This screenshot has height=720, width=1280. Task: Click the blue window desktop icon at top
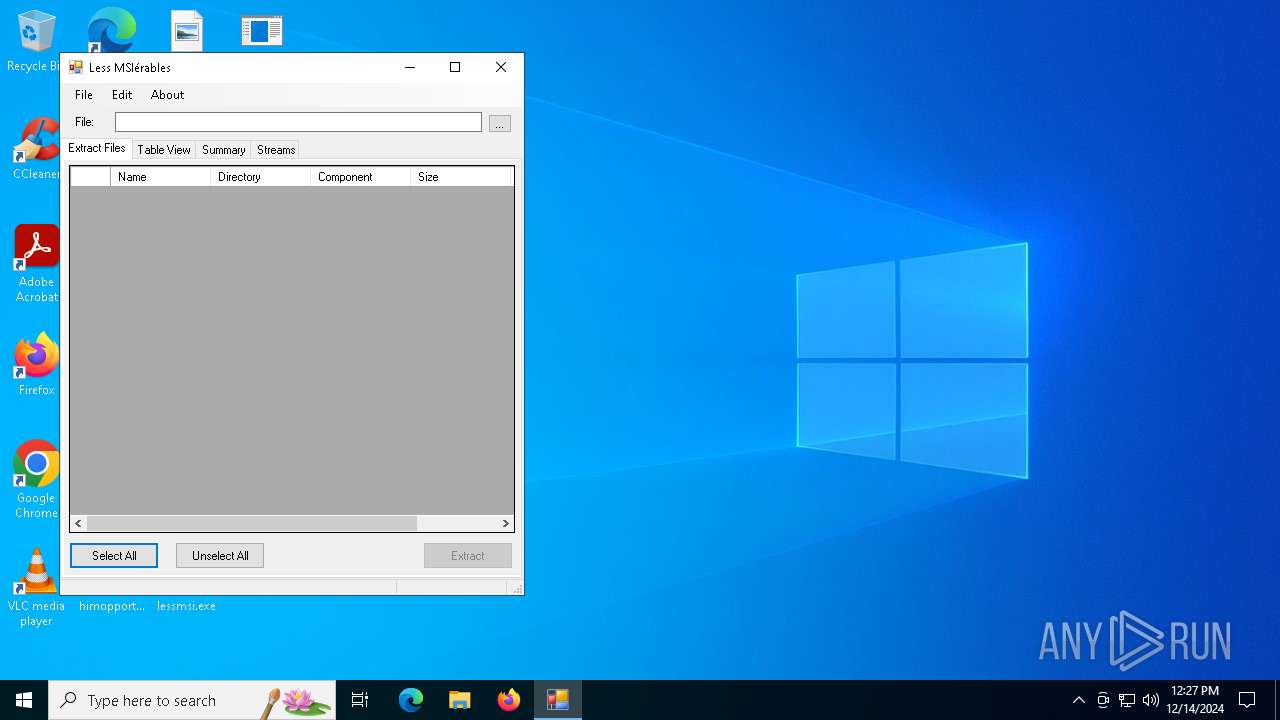pos(261,30)
